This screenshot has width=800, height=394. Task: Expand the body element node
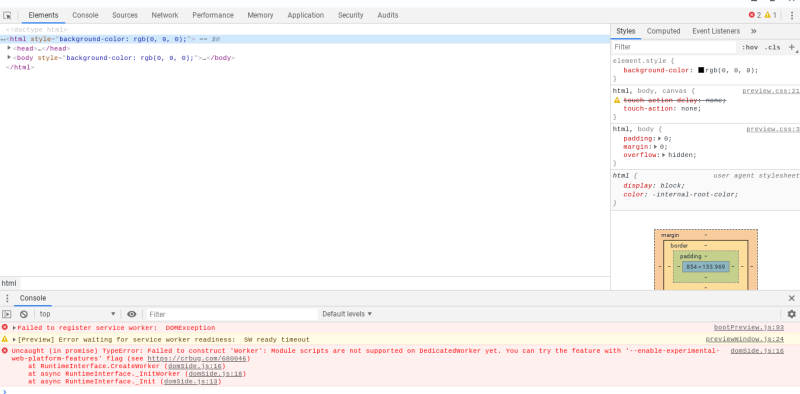[9, 57]
